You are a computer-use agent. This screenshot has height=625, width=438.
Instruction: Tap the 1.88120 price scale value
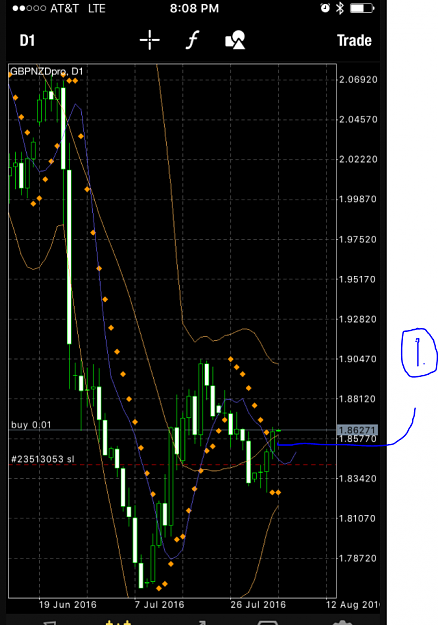[358, 399]
